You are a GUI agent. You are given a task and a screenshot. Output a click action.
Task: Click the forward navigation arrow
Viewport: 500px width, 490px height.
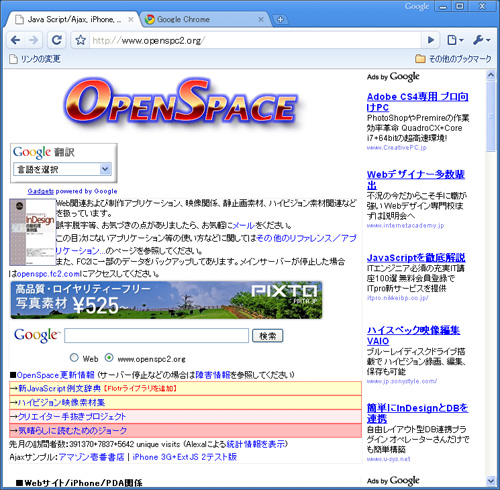click(34, 40)
